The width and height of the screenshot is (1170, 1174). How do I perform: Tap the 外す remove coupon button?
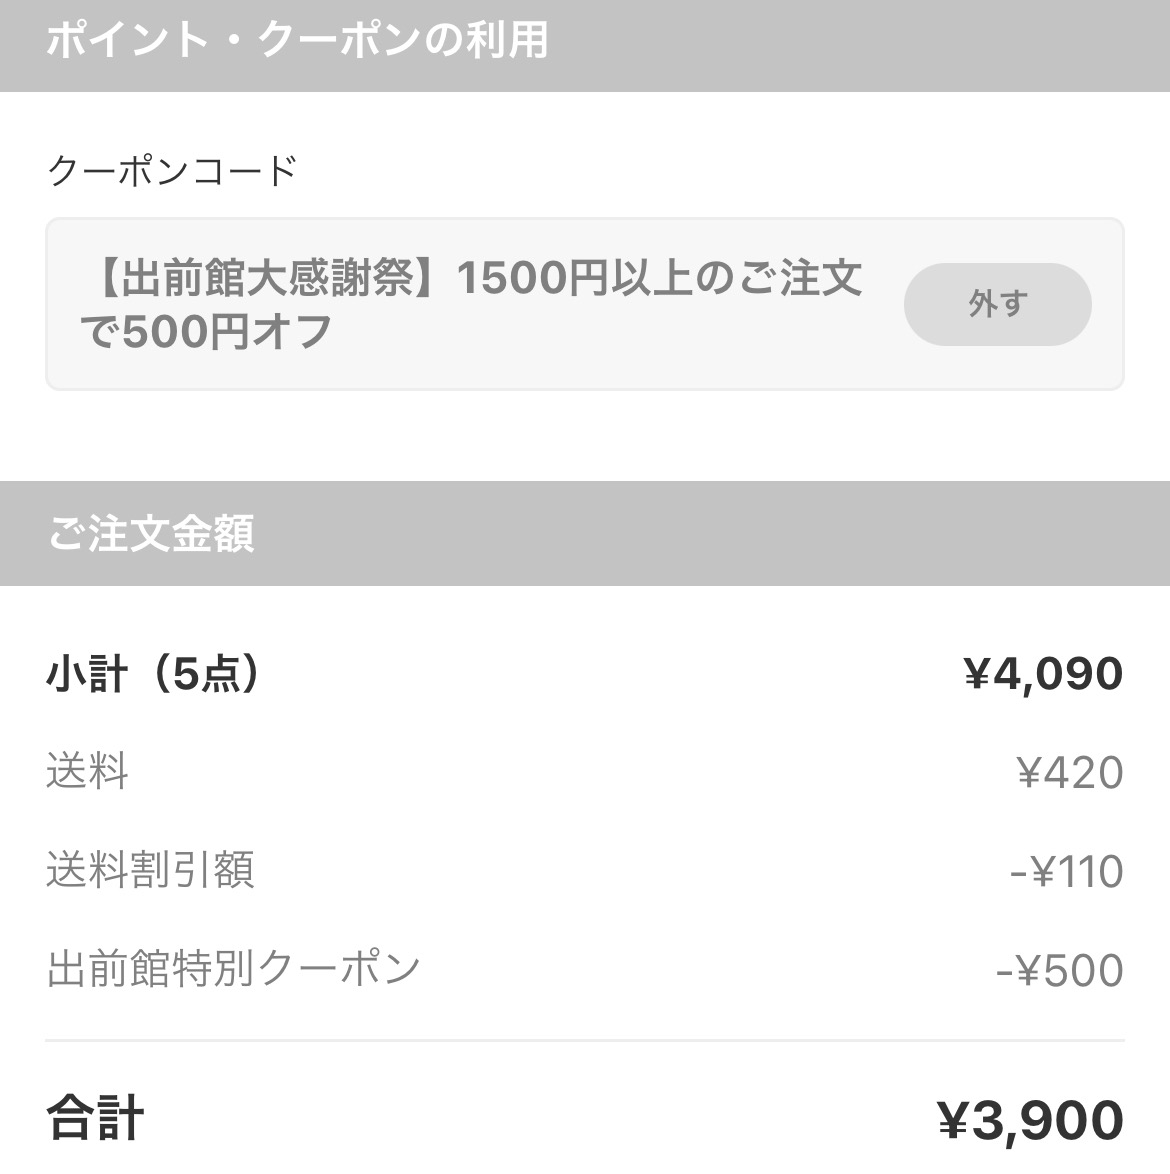click(x=997, y=304)
